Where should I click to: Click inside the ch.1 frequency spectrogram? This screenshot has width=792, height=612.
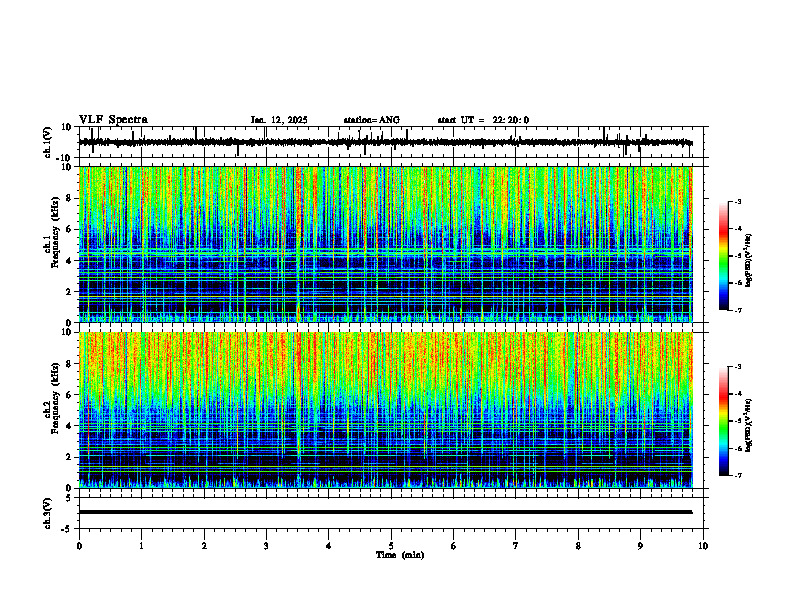(385, 244)
